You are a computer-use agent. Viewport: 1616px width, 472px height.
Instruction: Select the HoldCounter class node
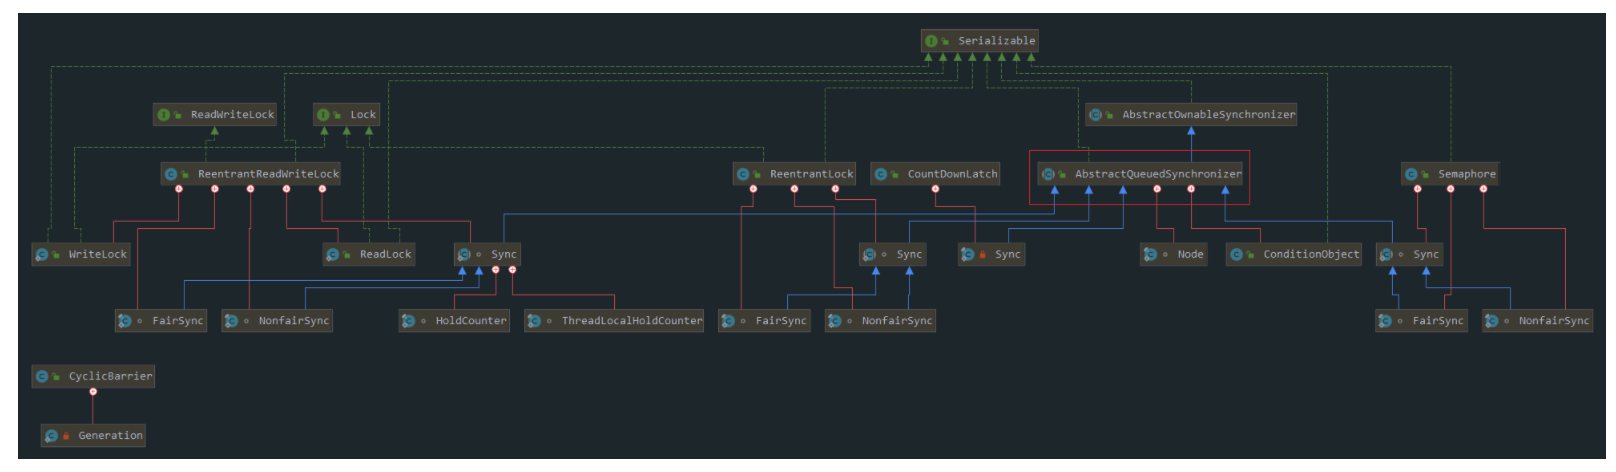[x=455, y=321]
